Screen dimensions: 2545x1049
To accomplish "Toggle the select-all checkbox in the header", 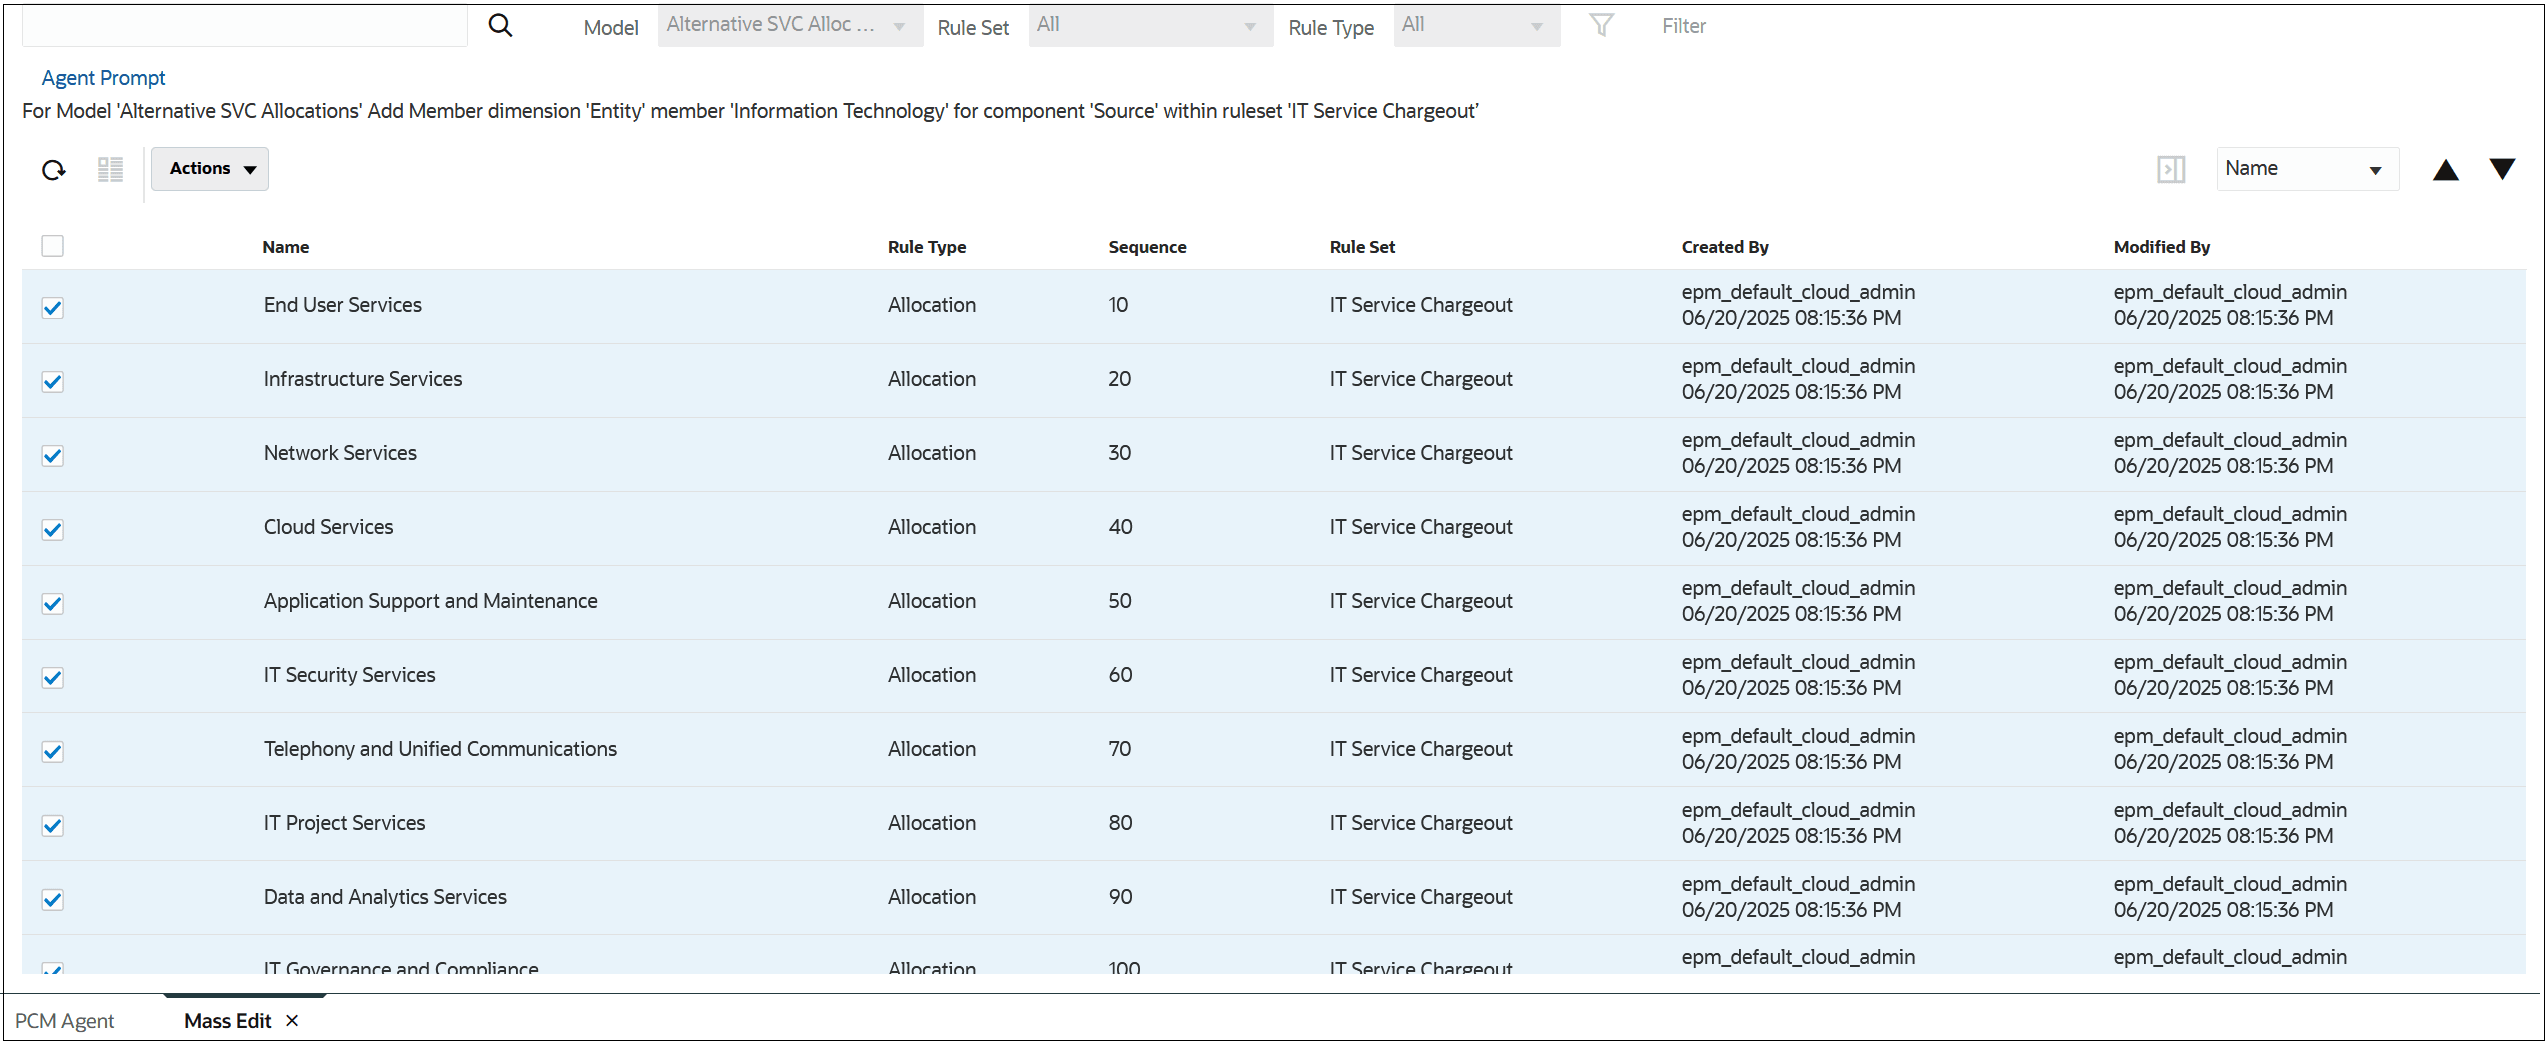I will pos(52,245).
